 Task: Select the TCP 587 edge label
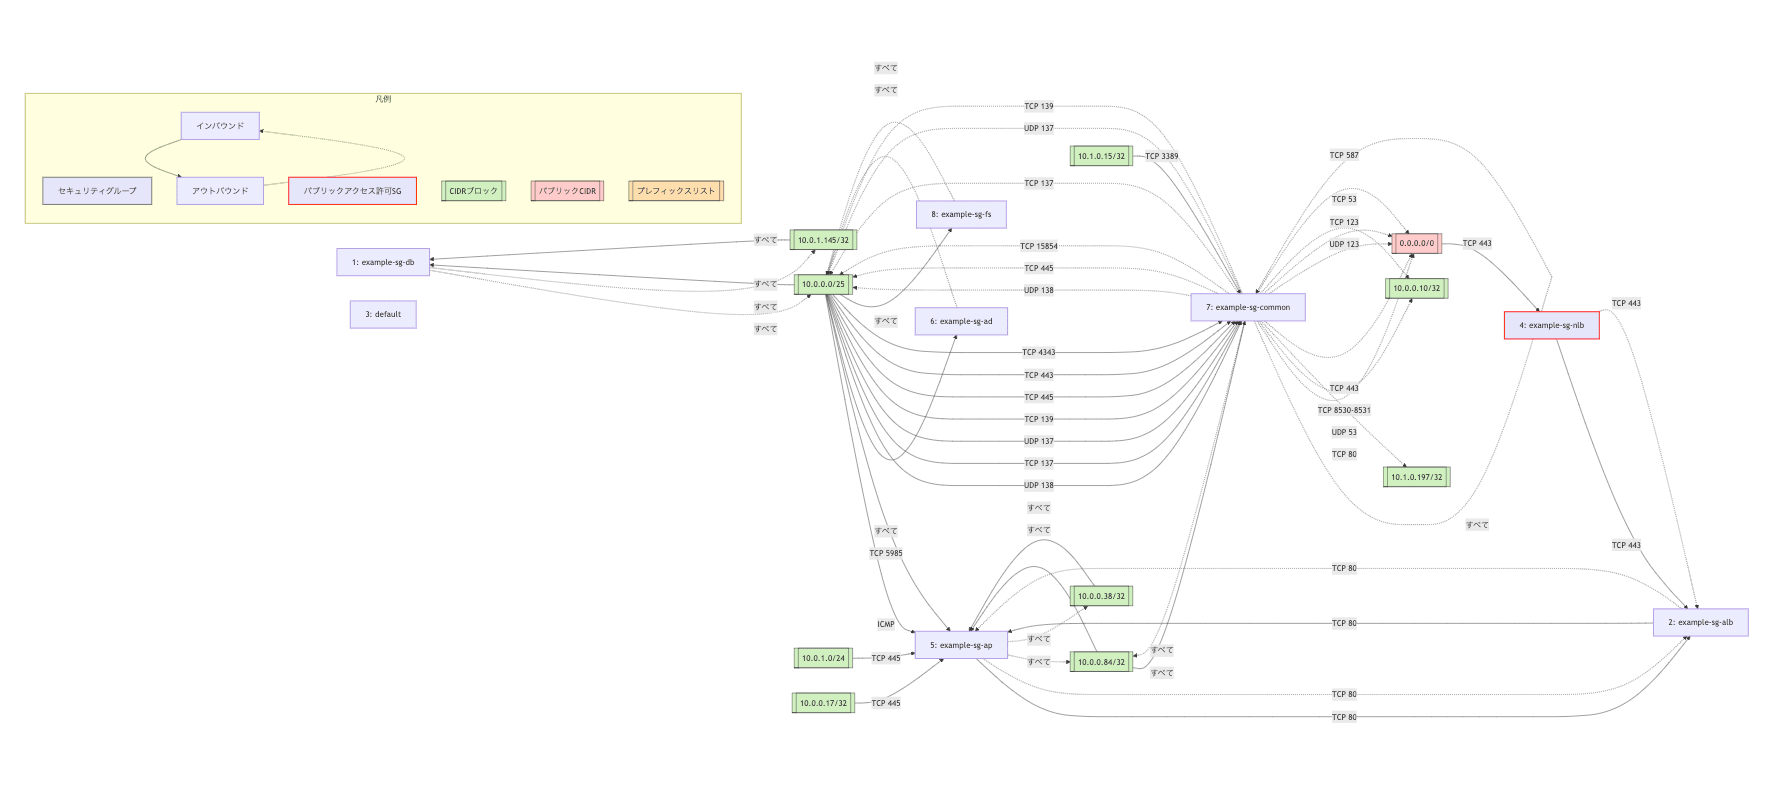pos(1344,155)
